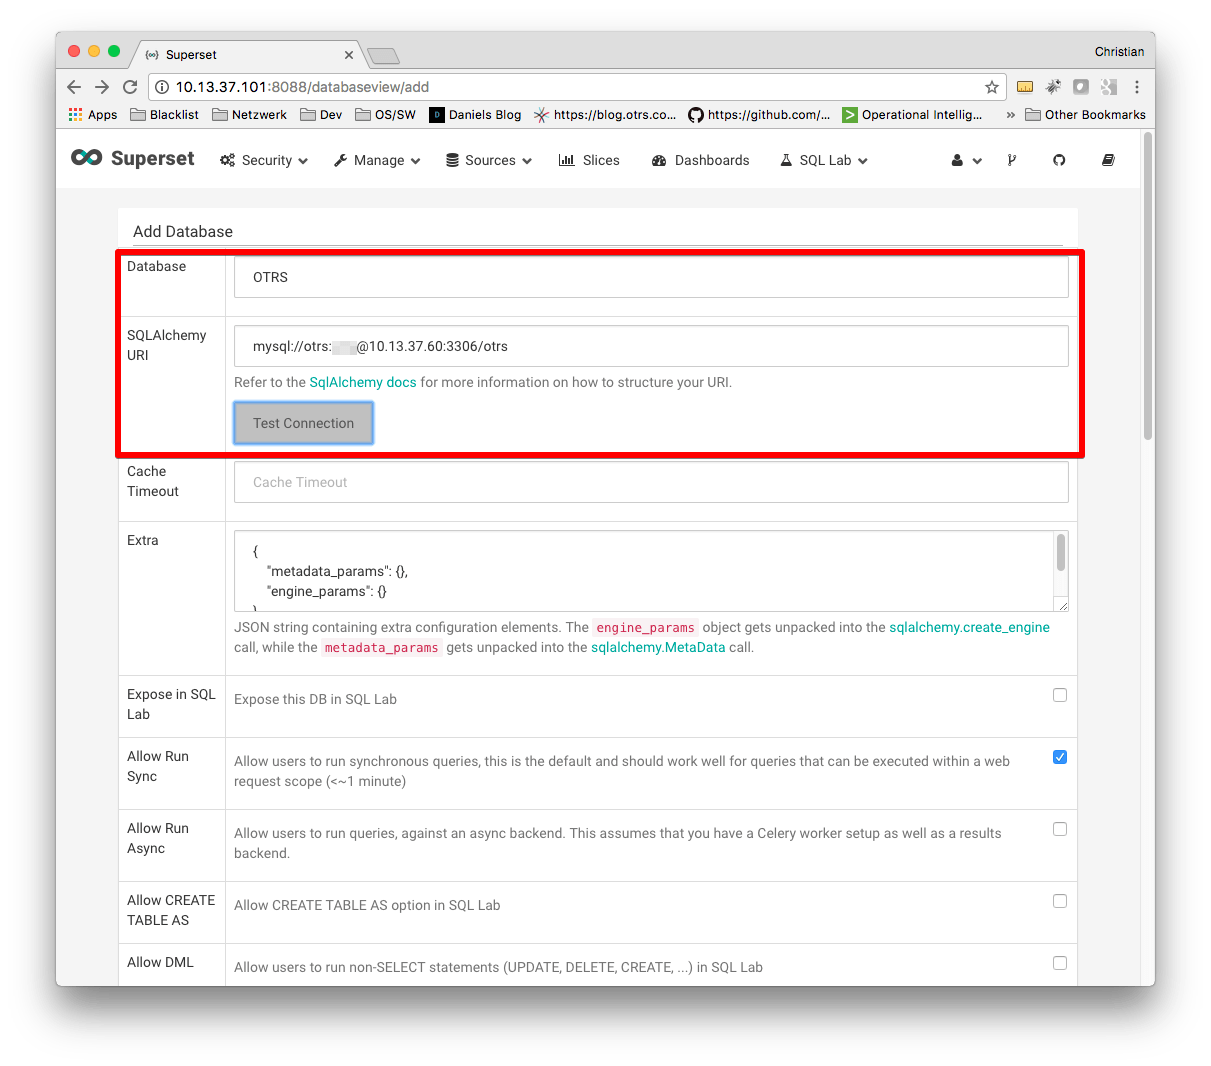
Task: Open Chrome three-dot menu
Action: [x=1137, y=87]
